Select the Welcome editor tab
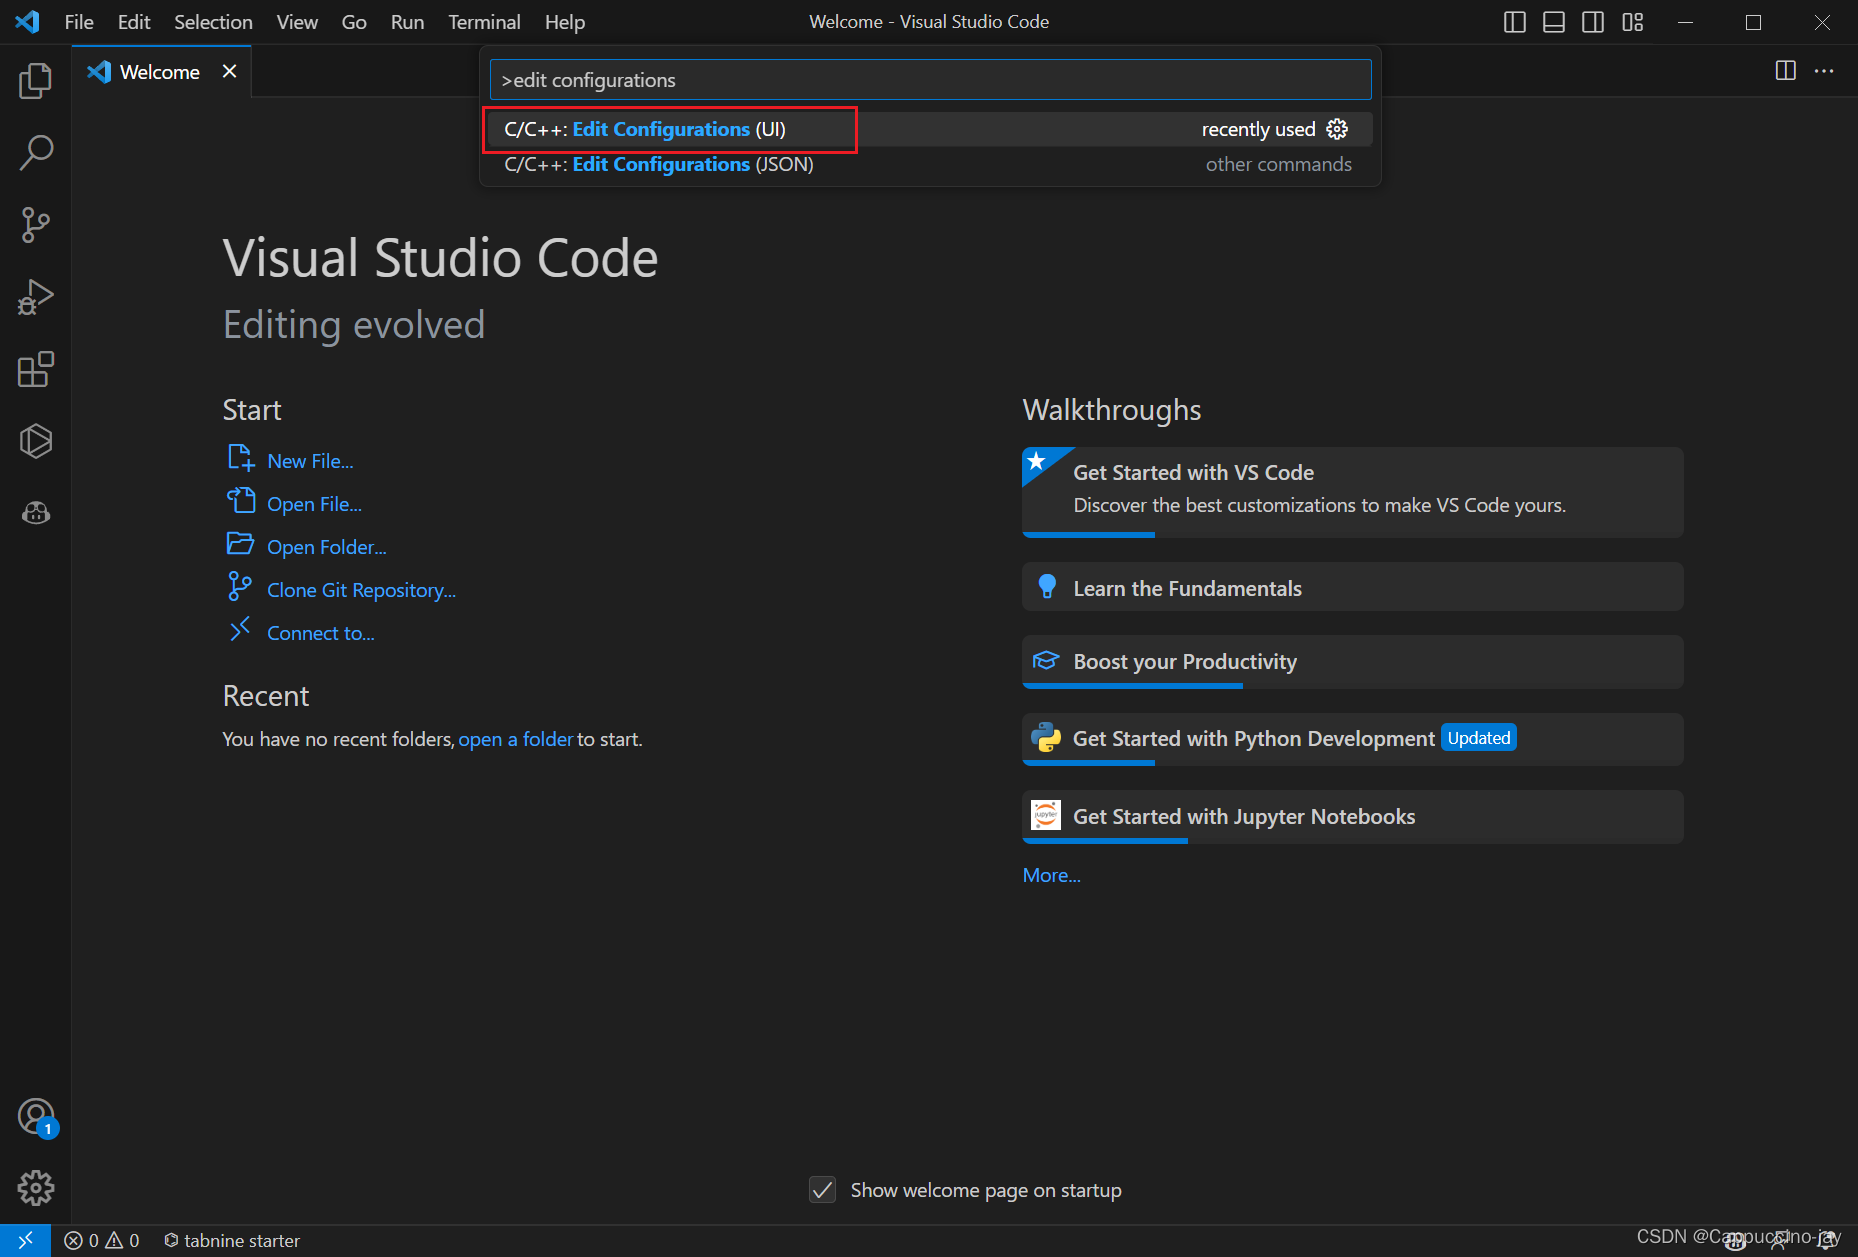Screen dimensions: 1858x1257 161,71
